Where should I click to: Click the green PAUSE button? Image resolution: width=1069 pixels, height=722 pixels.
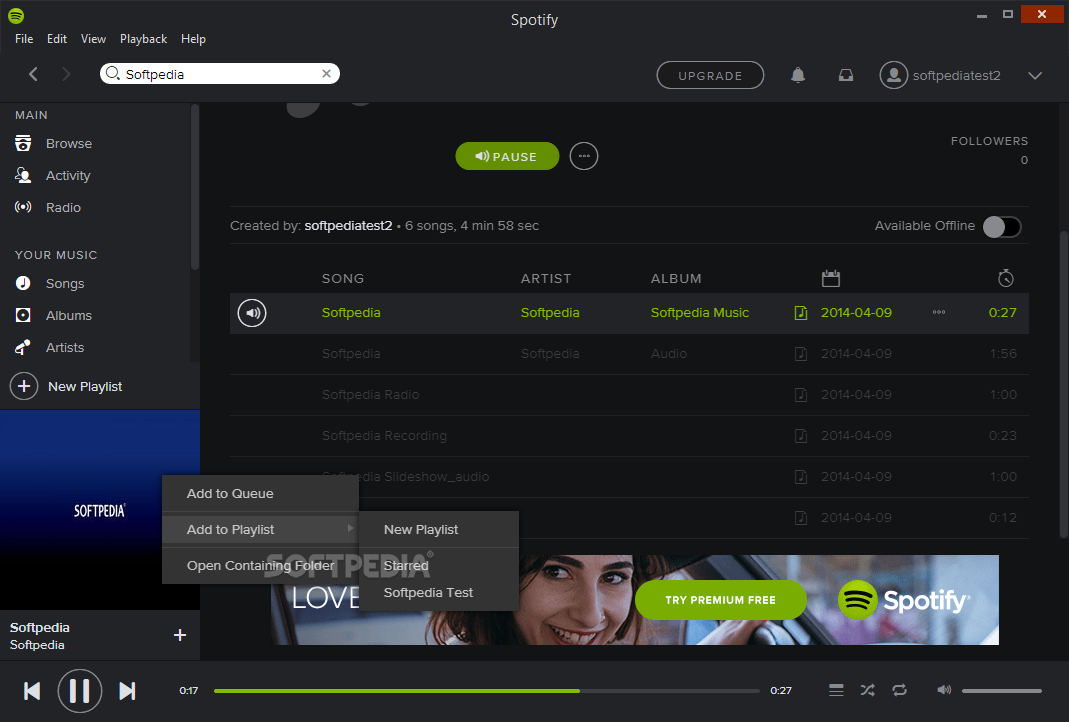click(x=507, y=156)
